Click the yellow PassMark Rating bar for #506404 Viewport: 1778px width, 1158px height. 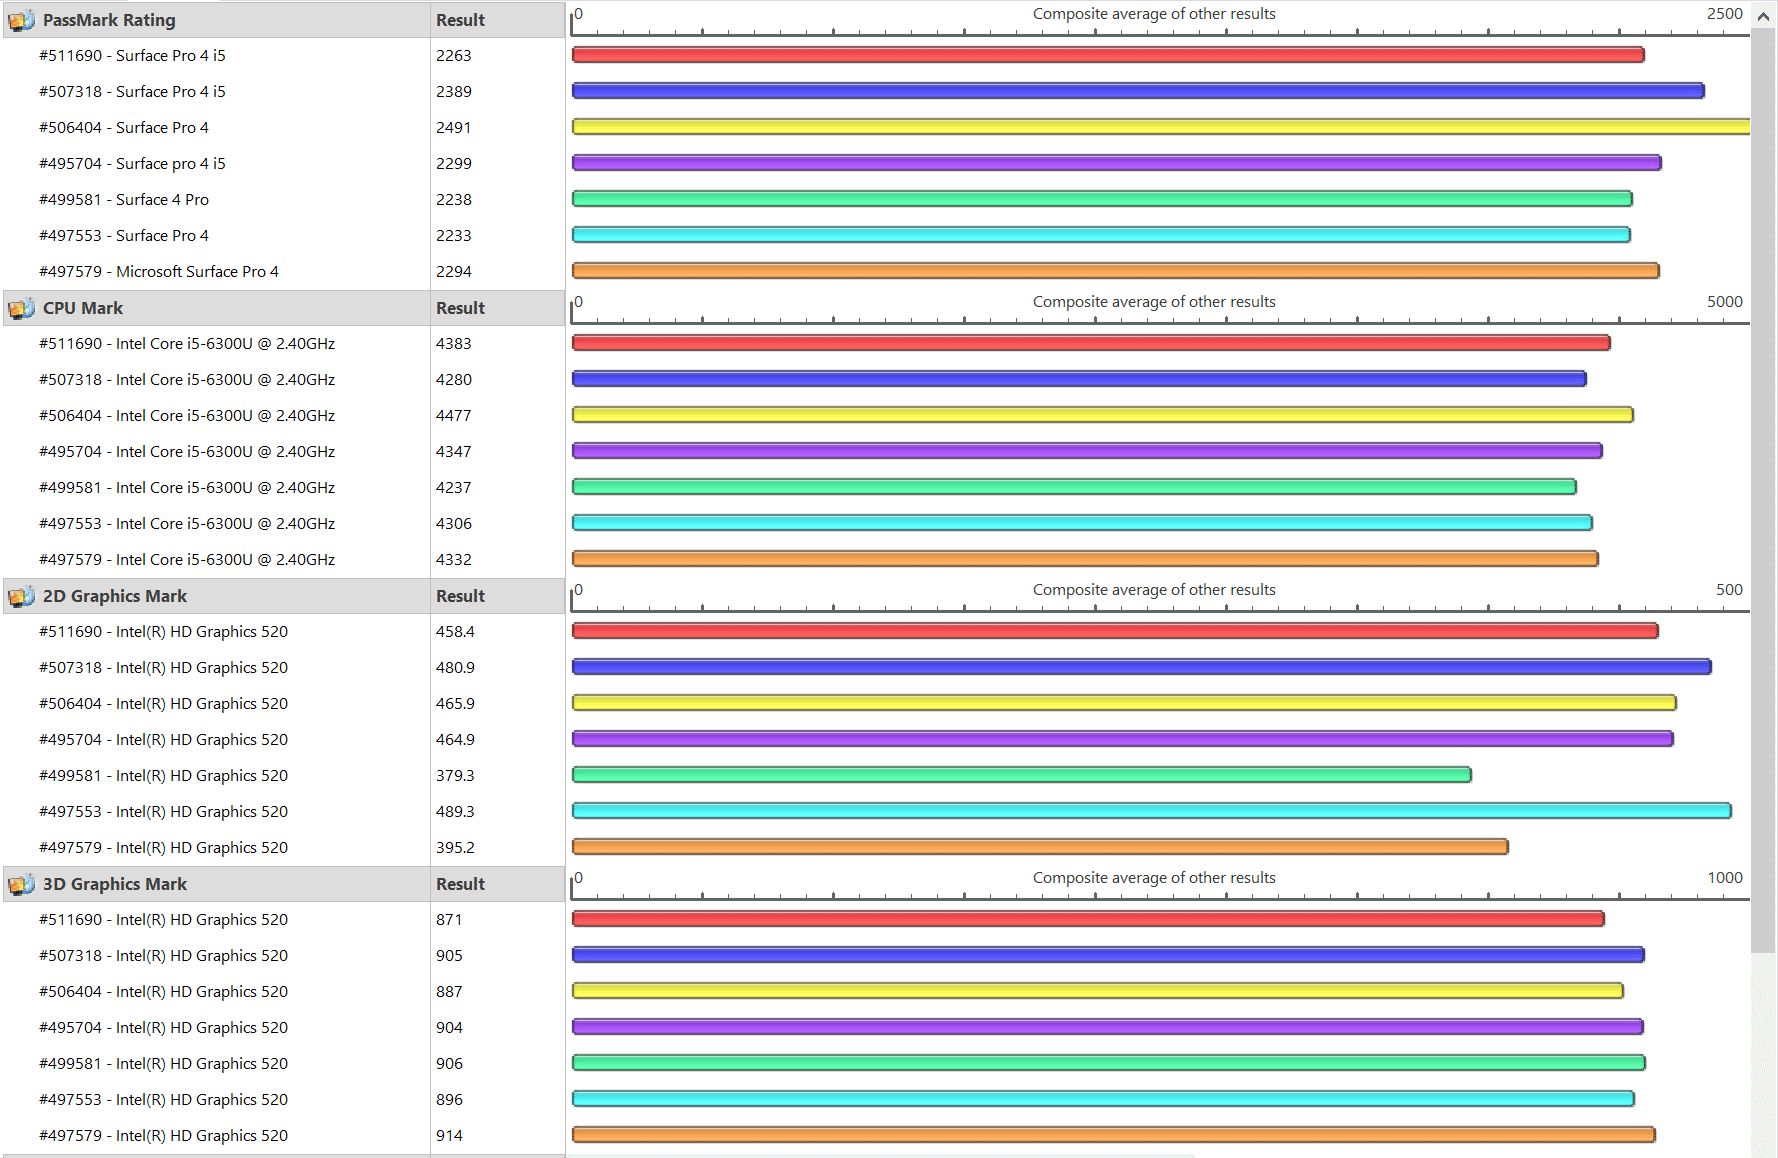[1161, 127]
